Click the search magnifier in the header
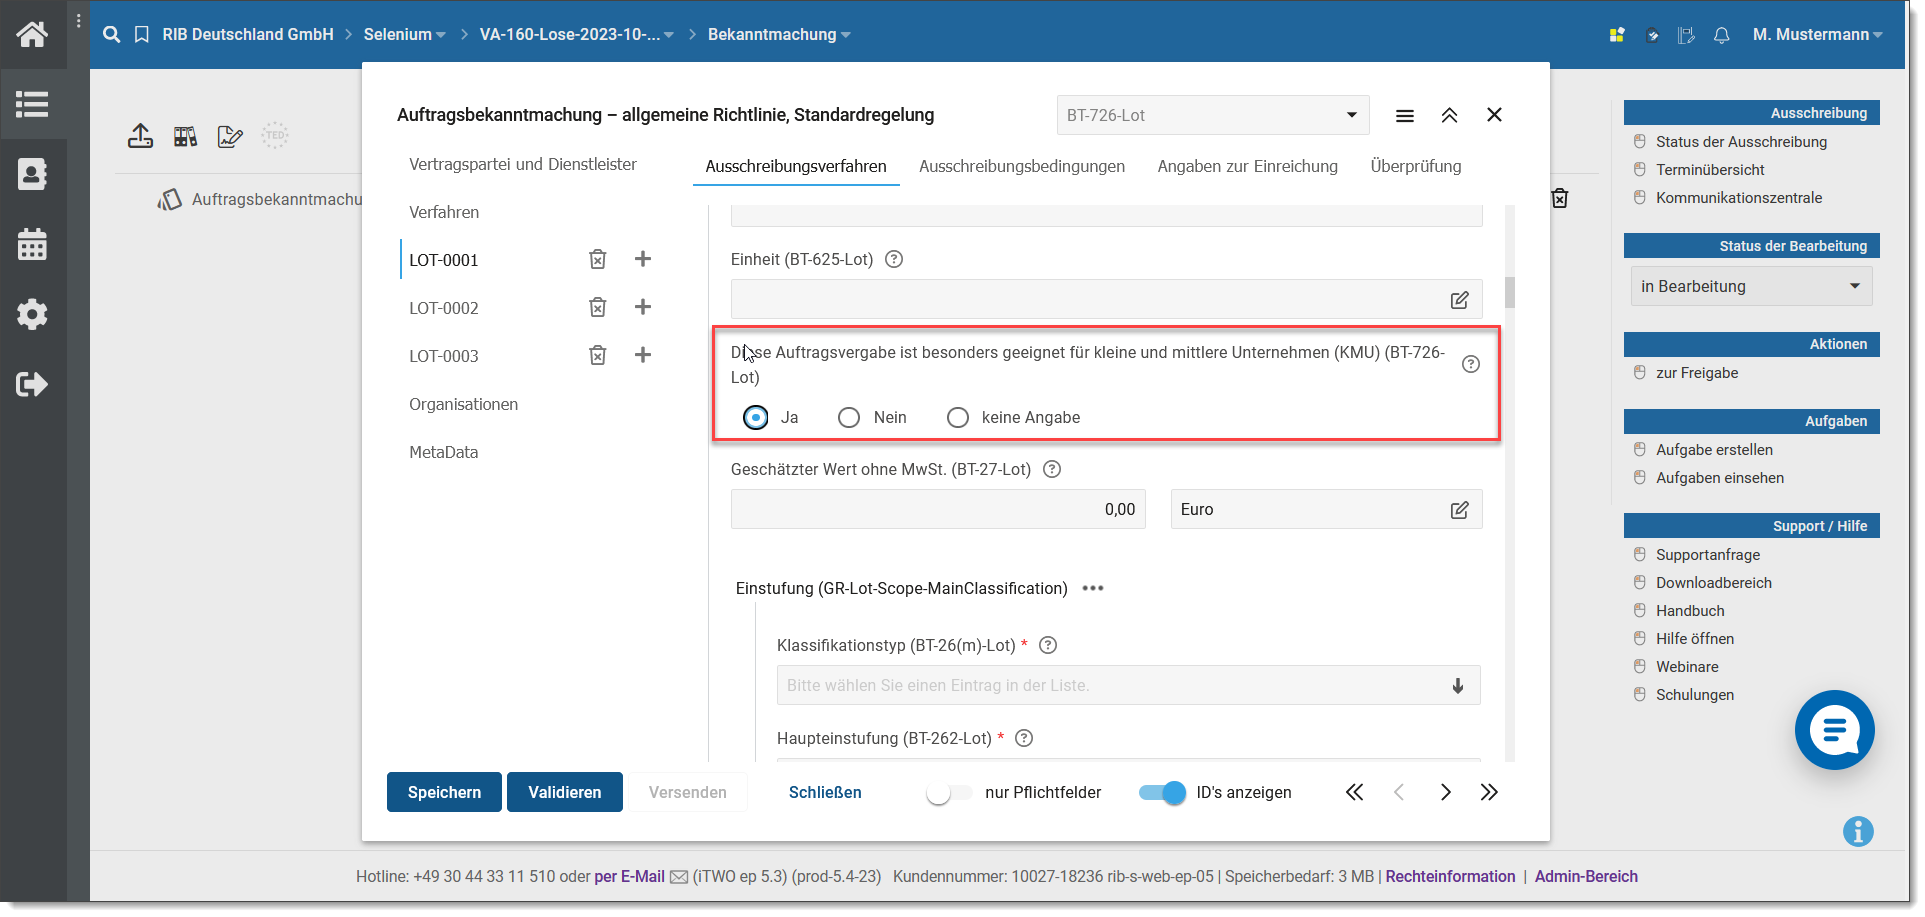 [x=112, y=34]
